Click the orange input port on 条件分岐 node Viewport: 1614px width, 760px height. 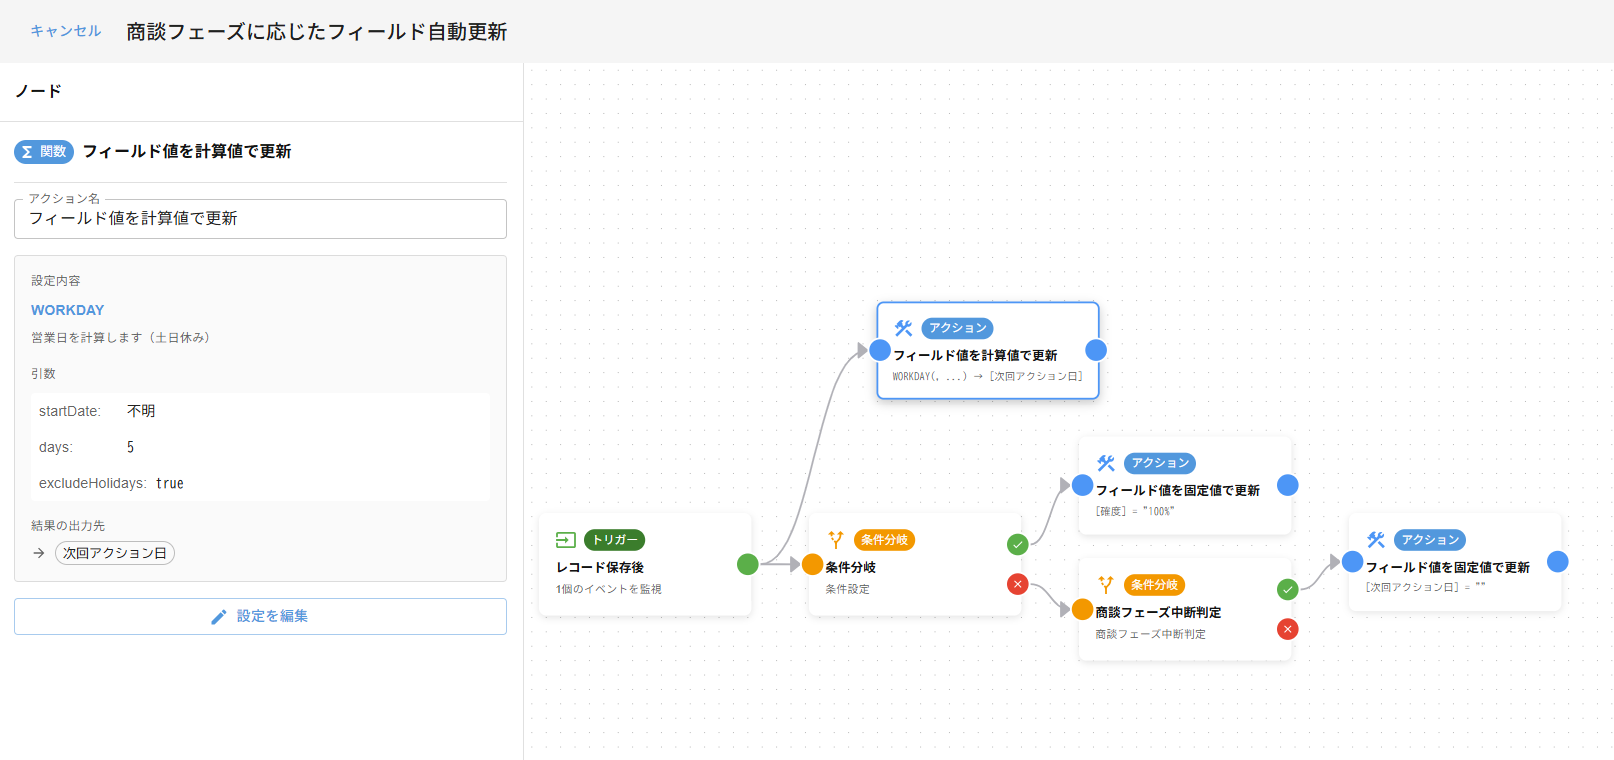tap(812, 565)
